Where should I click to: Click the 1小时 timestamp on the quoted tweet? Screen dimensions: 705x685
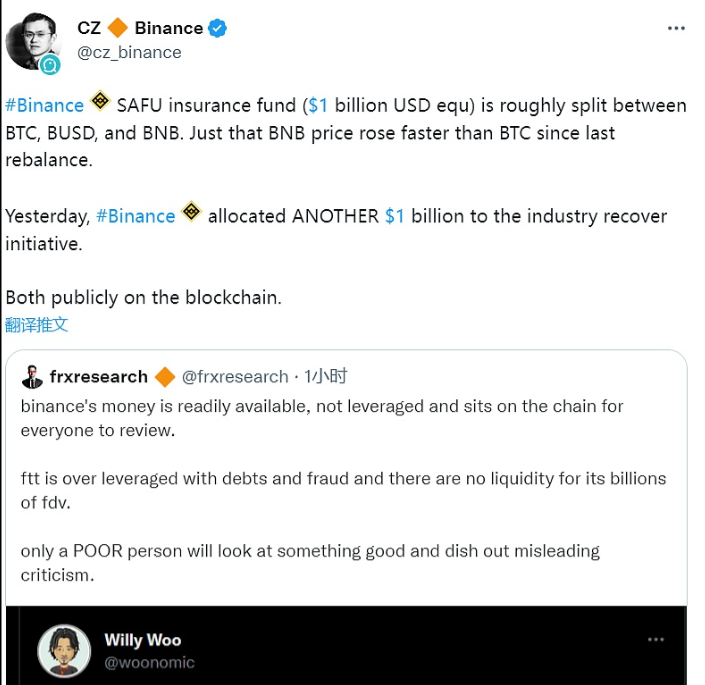tap(326, 377)
